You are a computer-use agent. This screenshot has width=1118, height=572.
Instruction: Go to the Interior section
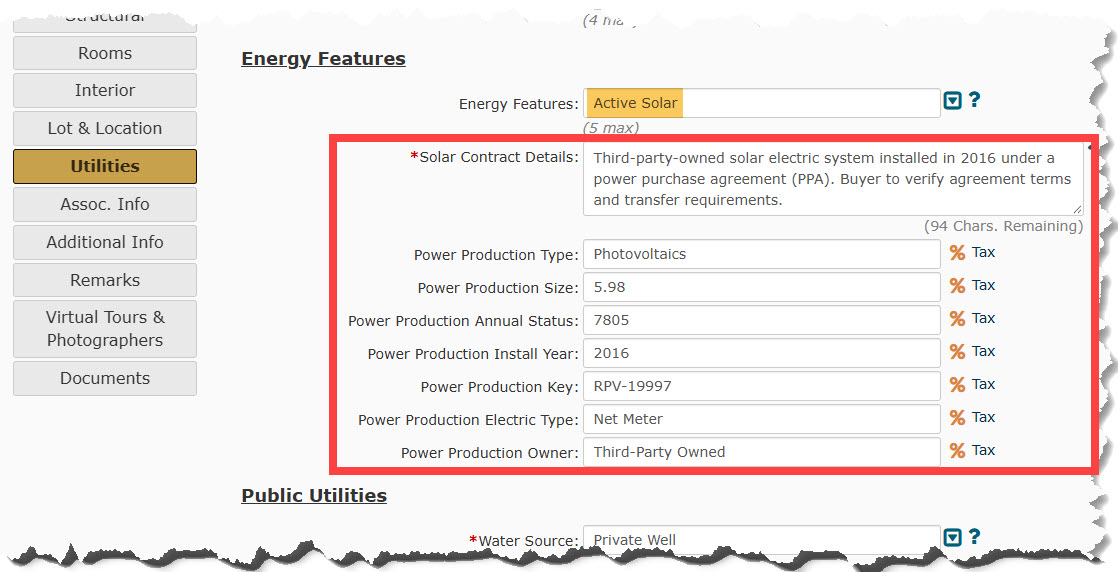(x=105, y=90)
